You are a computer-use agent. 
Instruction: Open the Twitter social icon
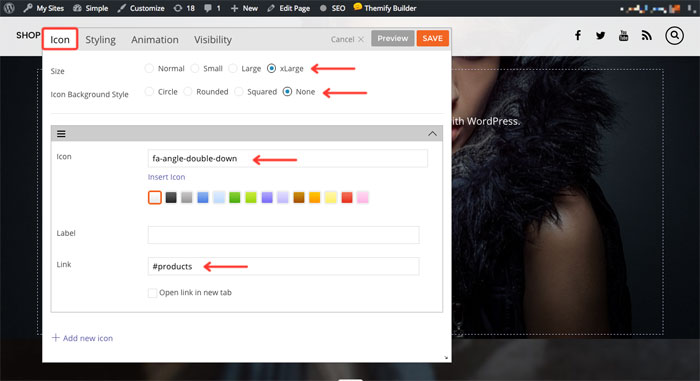click(x=600, y=36)
